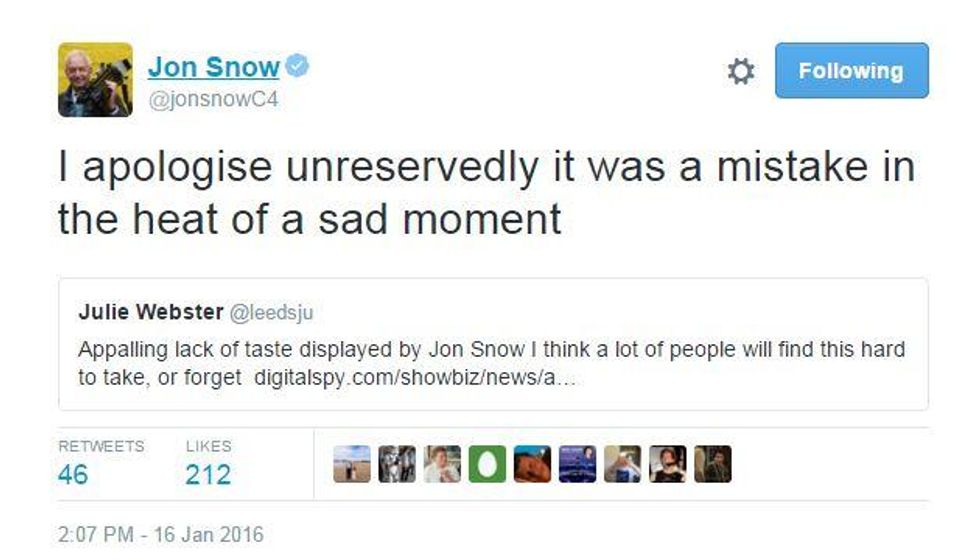
Task: Open the gear settings menu beside Following
Action: 741,71
